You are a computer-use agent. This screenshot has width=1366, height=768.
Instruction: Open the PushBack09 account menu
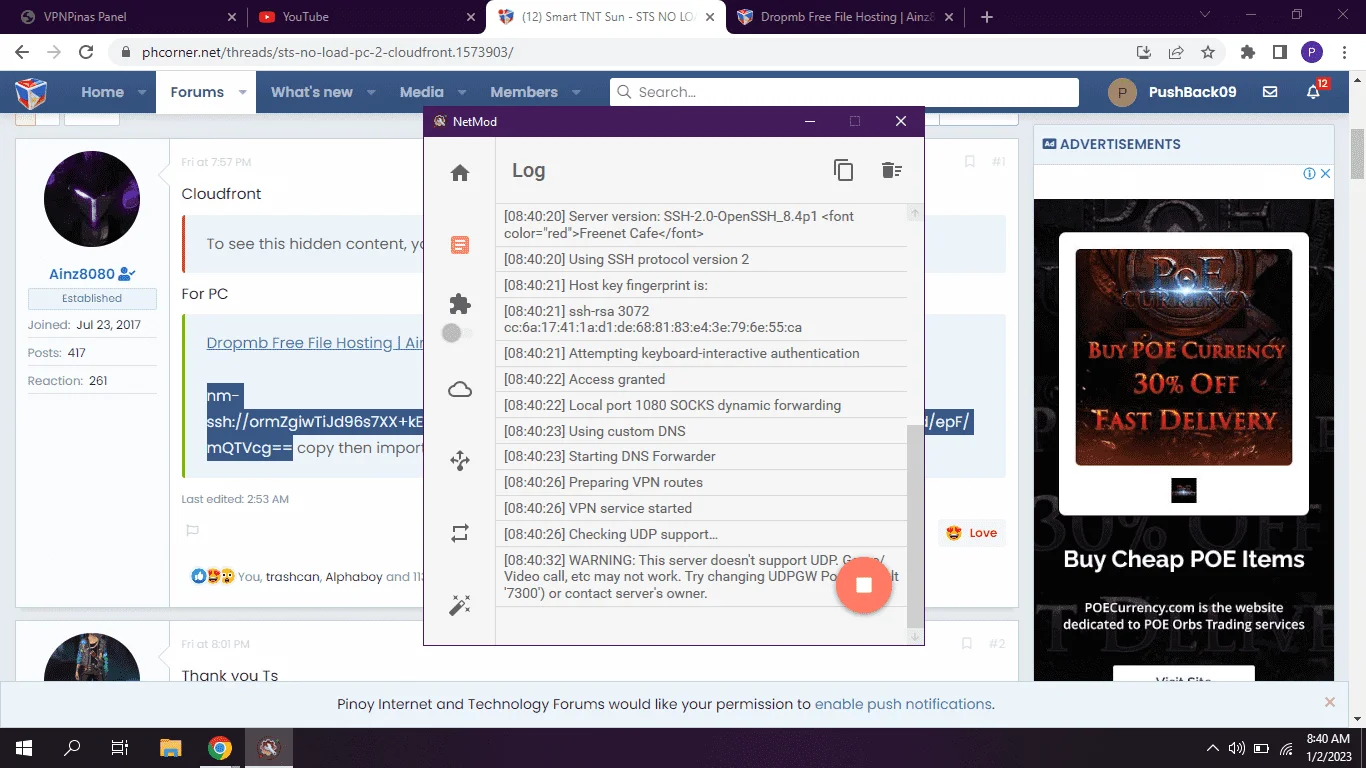(x=1173, y=92)
